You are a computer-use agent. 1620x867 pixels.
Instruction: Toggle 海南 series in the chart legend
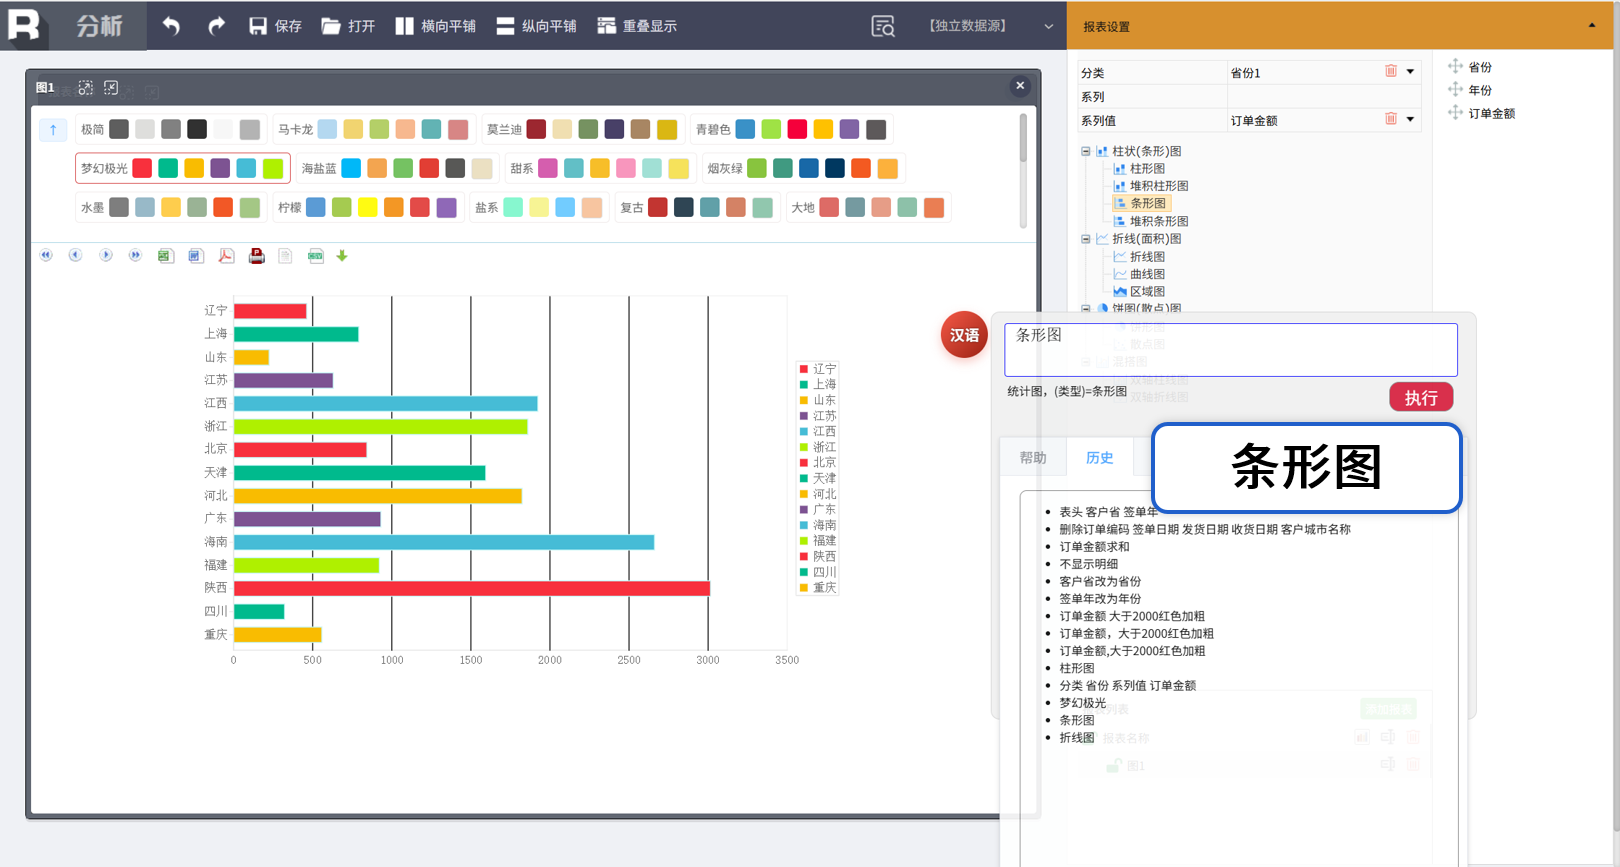818,525
